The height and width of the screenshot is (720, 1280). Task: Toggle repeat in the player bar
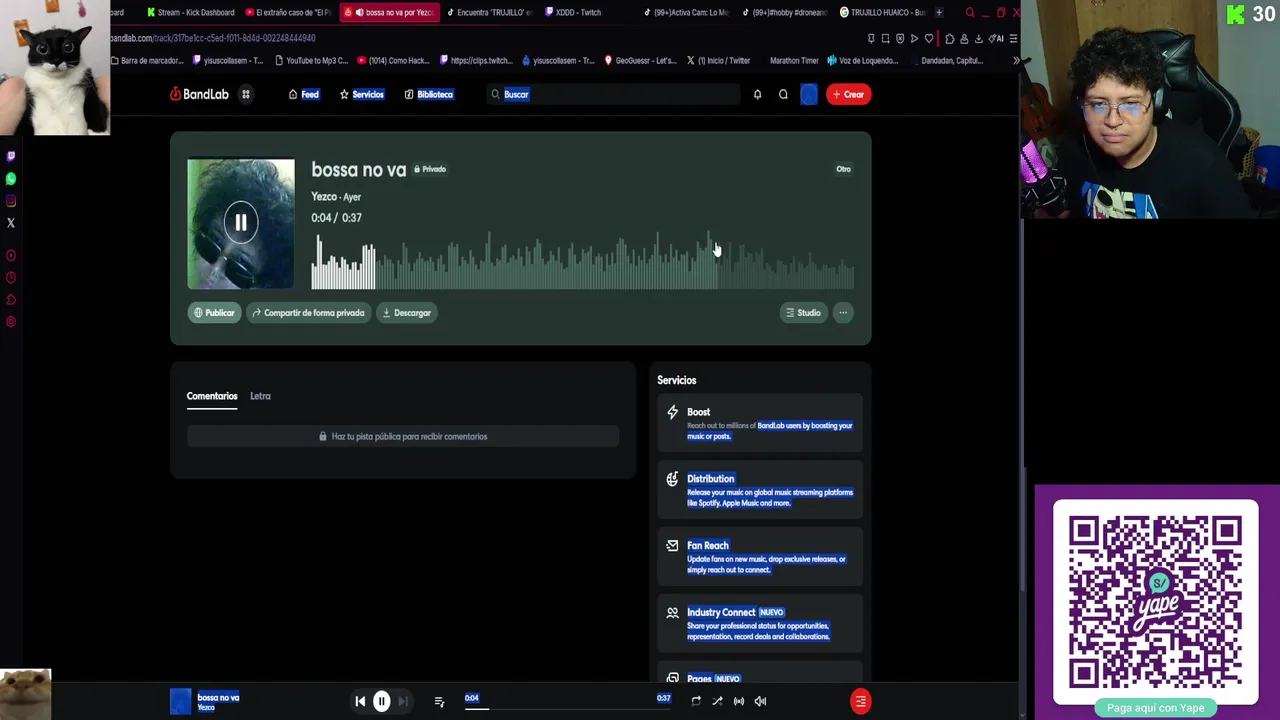click(x=696, y=701)
